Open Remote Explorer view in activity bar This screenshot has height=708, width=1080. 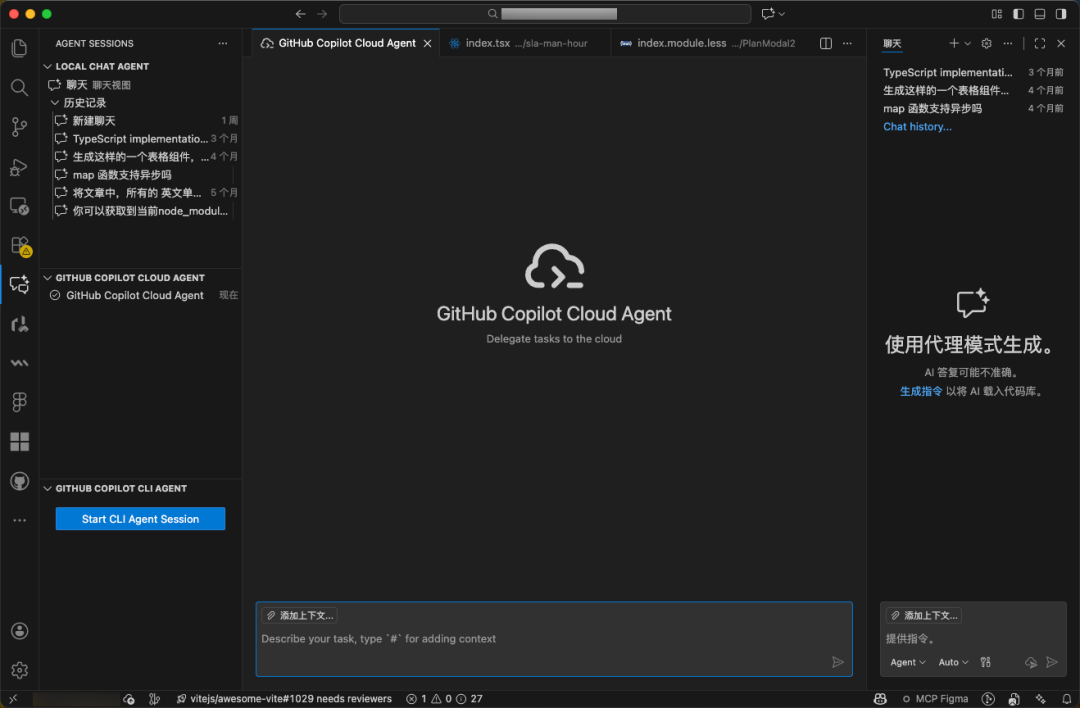pos(19,206)
